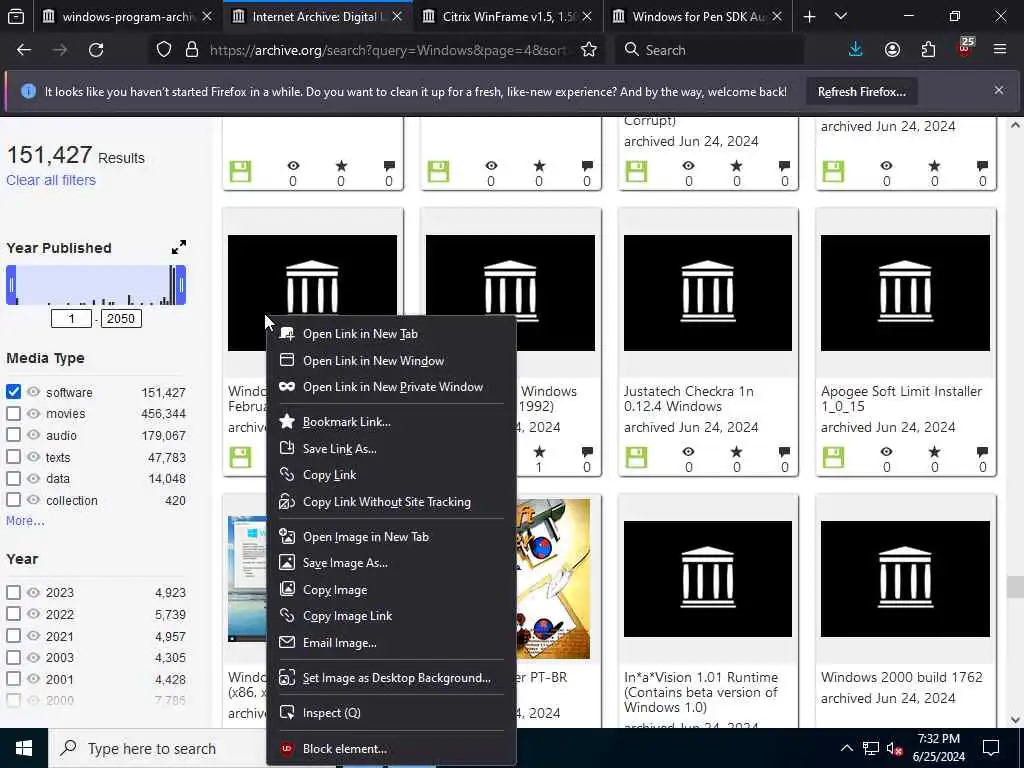Click the site padlock icon
1024x768 pixels.
coord(191,50)
